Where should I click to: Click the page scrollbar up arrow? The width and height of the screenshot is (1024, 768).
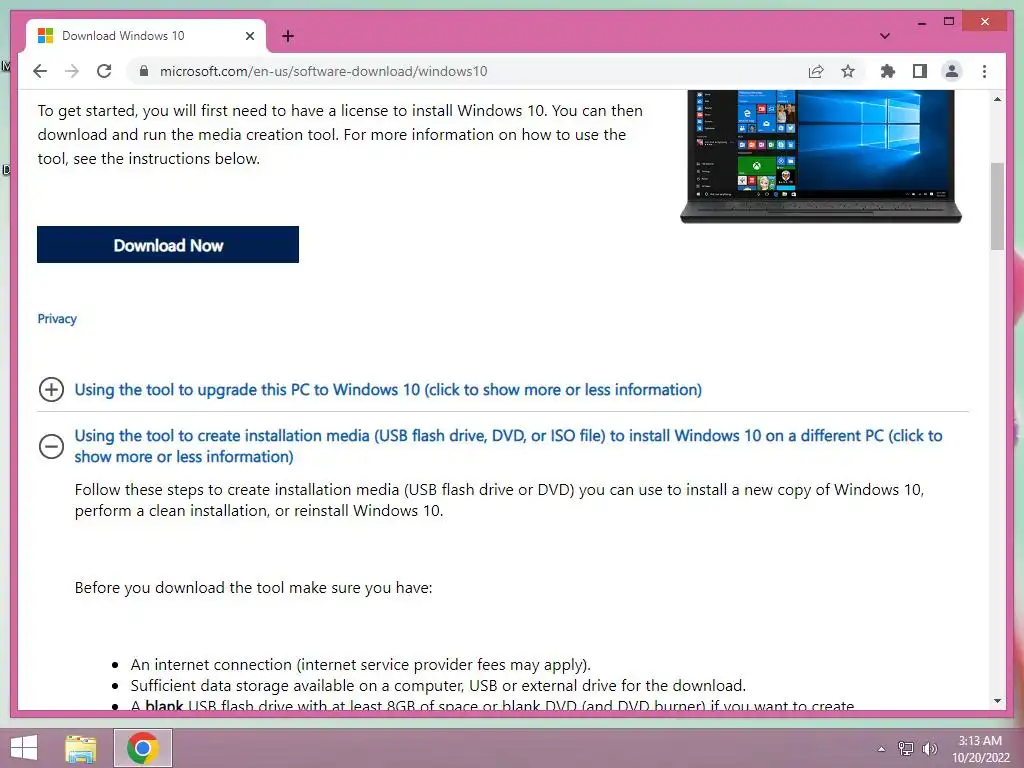point(997,99)
